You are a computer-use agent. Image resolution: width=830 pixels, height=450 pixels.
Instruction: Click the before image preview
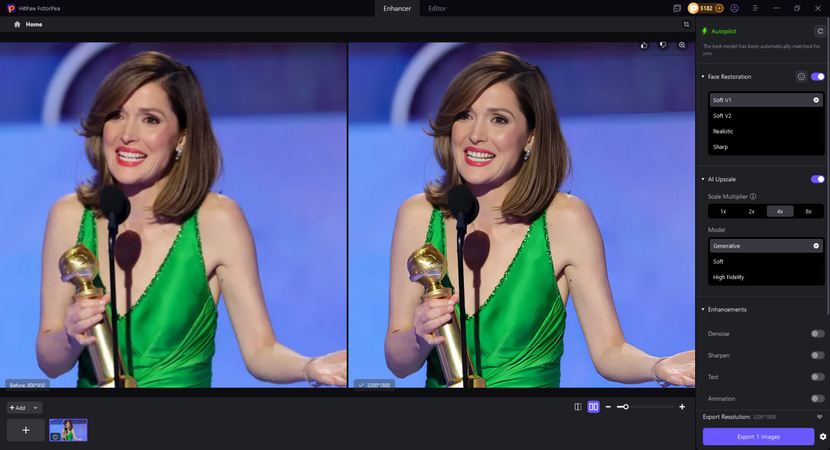pos(173,215)
